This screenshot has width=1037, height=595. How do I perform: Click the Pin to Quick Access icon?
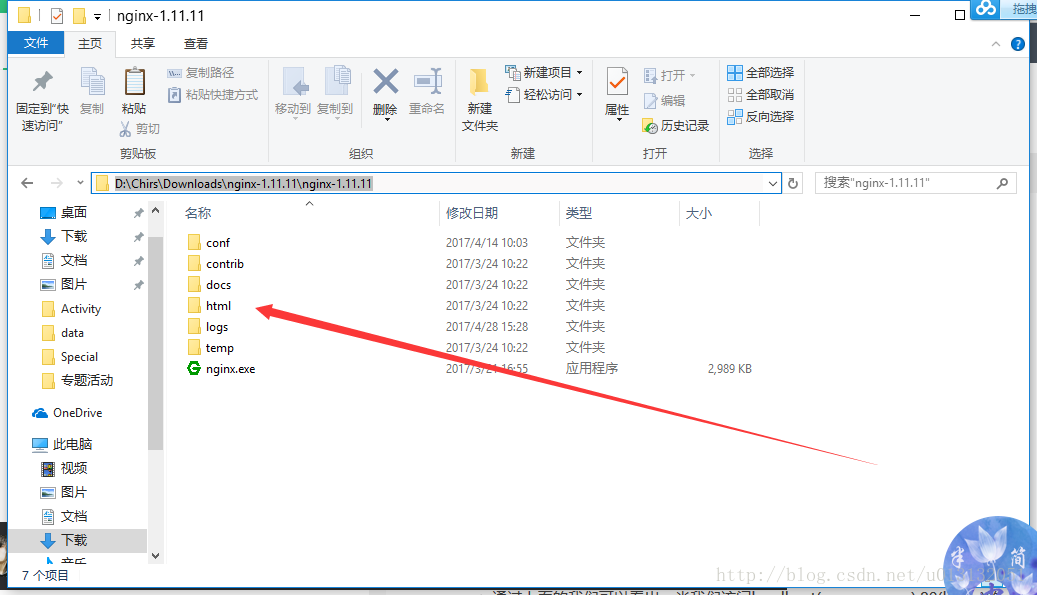coord(42,82)
